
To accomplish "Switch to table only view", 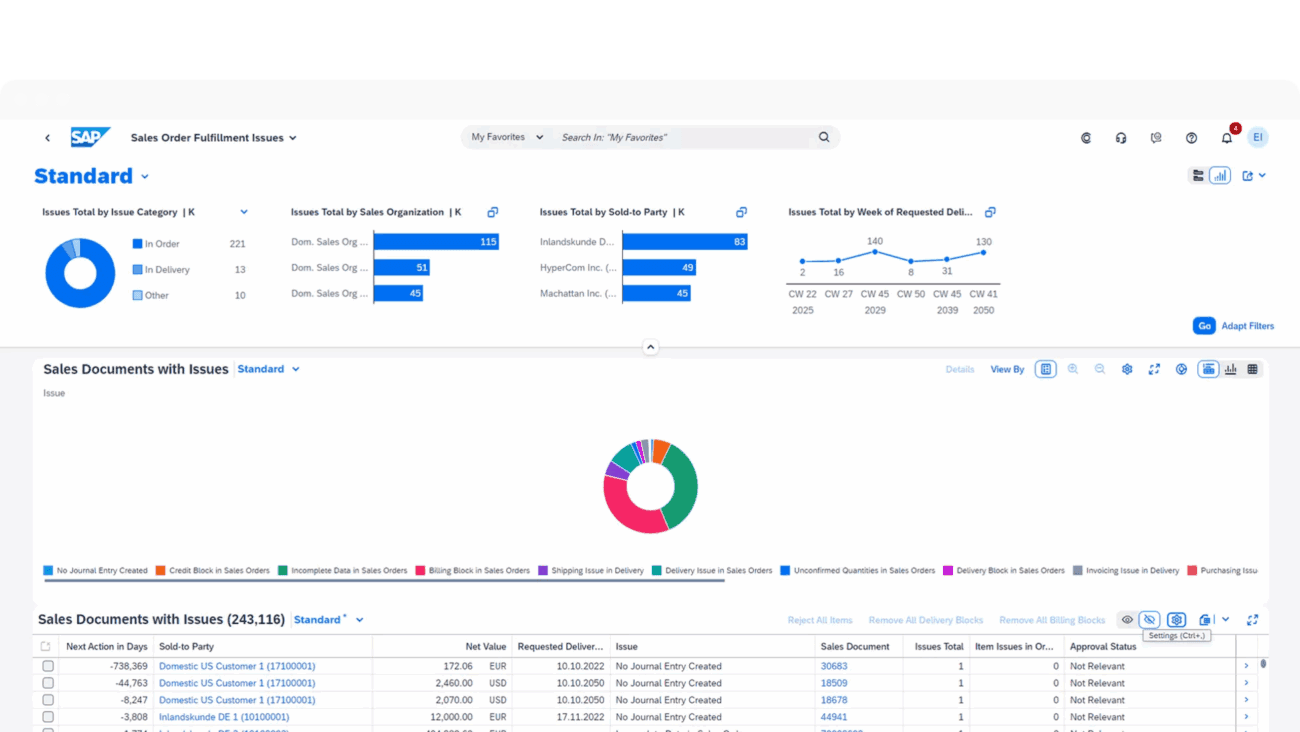I will pos(1252,369).
